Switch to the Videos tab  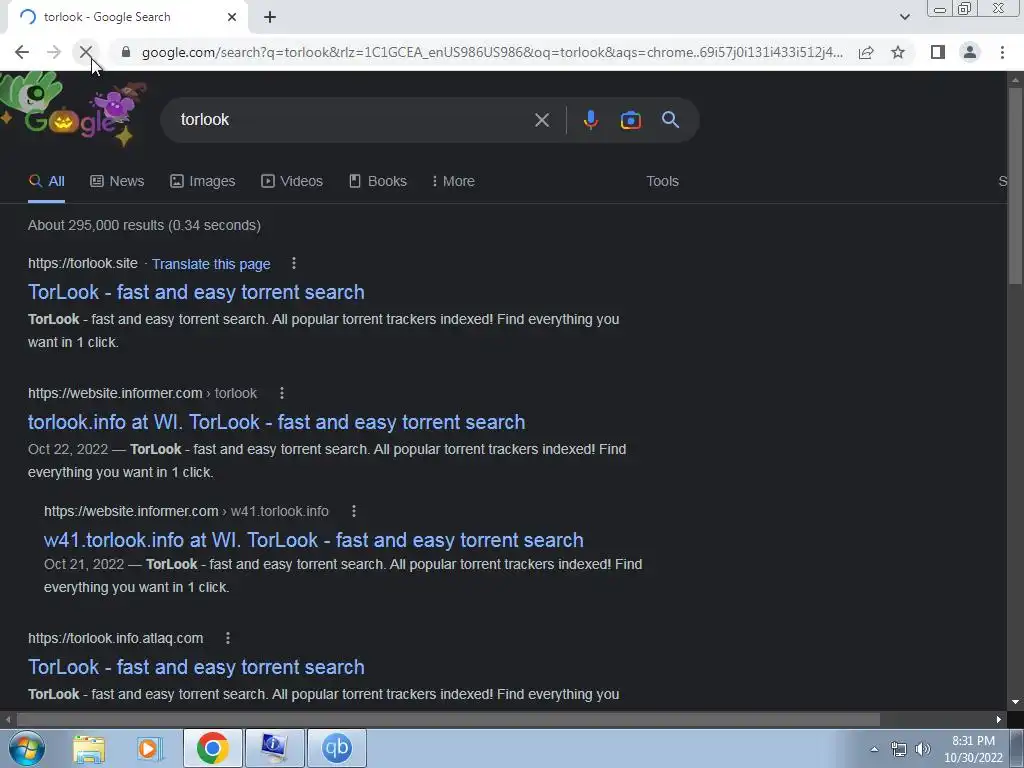pyautogui.click(x=292, y=182)
